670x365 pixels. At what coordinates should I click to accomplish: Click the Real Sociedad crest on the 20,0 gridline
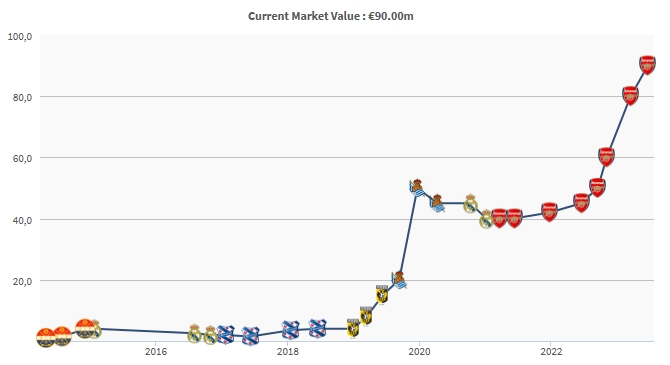(399, 280)
